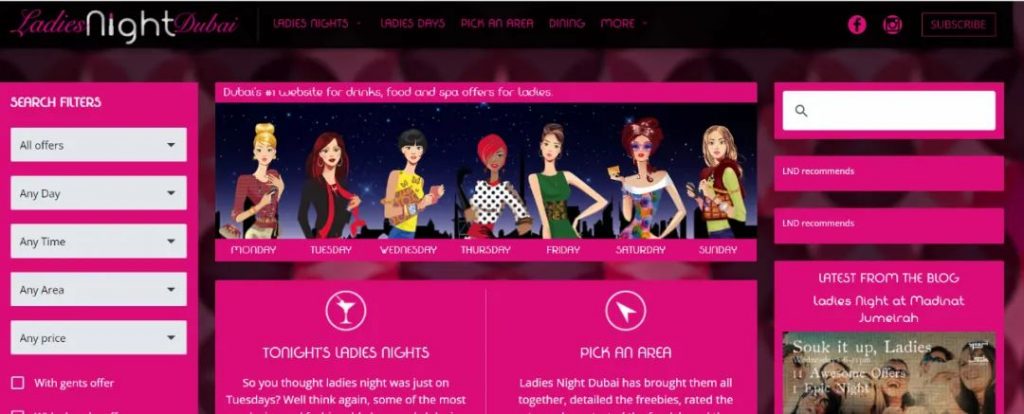Enable the With gents offer checkbox
The width and height of the screenshot is (1024, 414).
coord(18,383)
